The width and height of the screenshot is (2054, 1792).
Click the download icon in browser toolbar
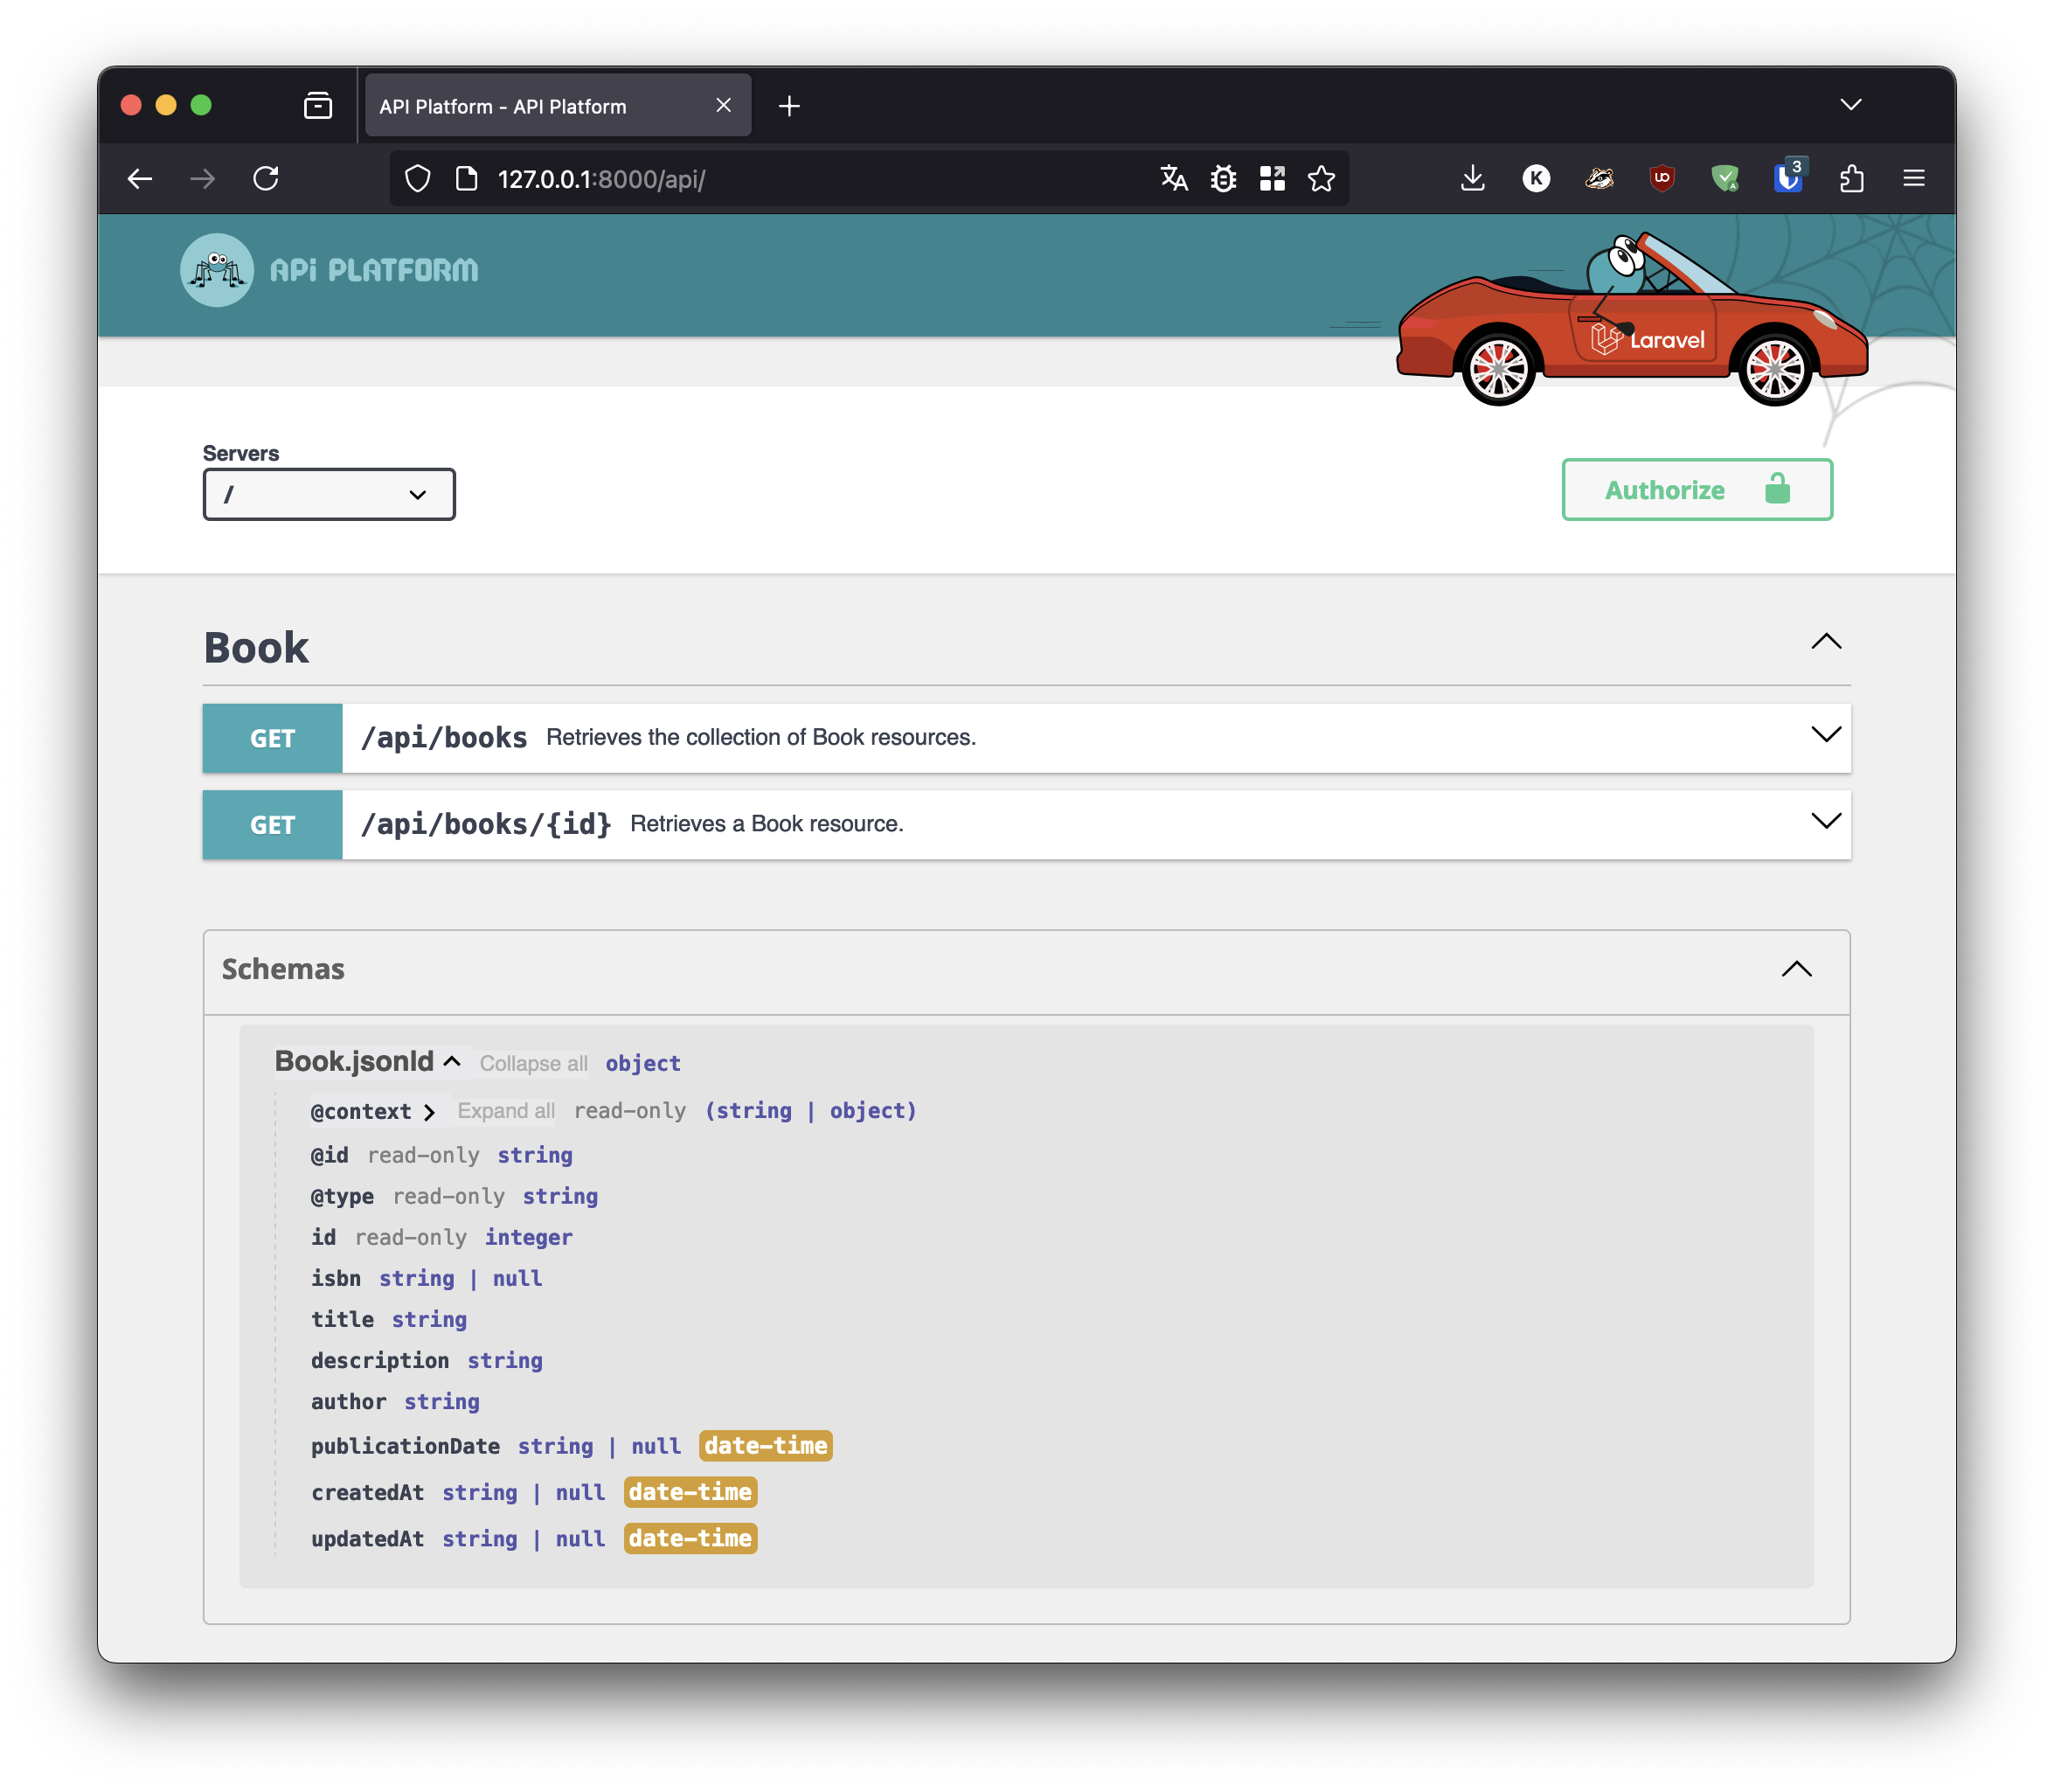click(1473, 178)
